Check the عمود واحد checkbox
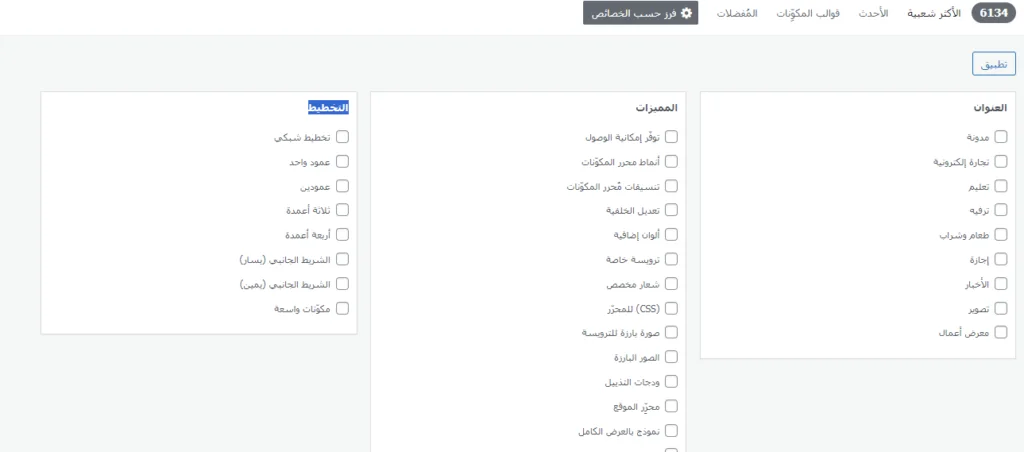 point(342,161)
